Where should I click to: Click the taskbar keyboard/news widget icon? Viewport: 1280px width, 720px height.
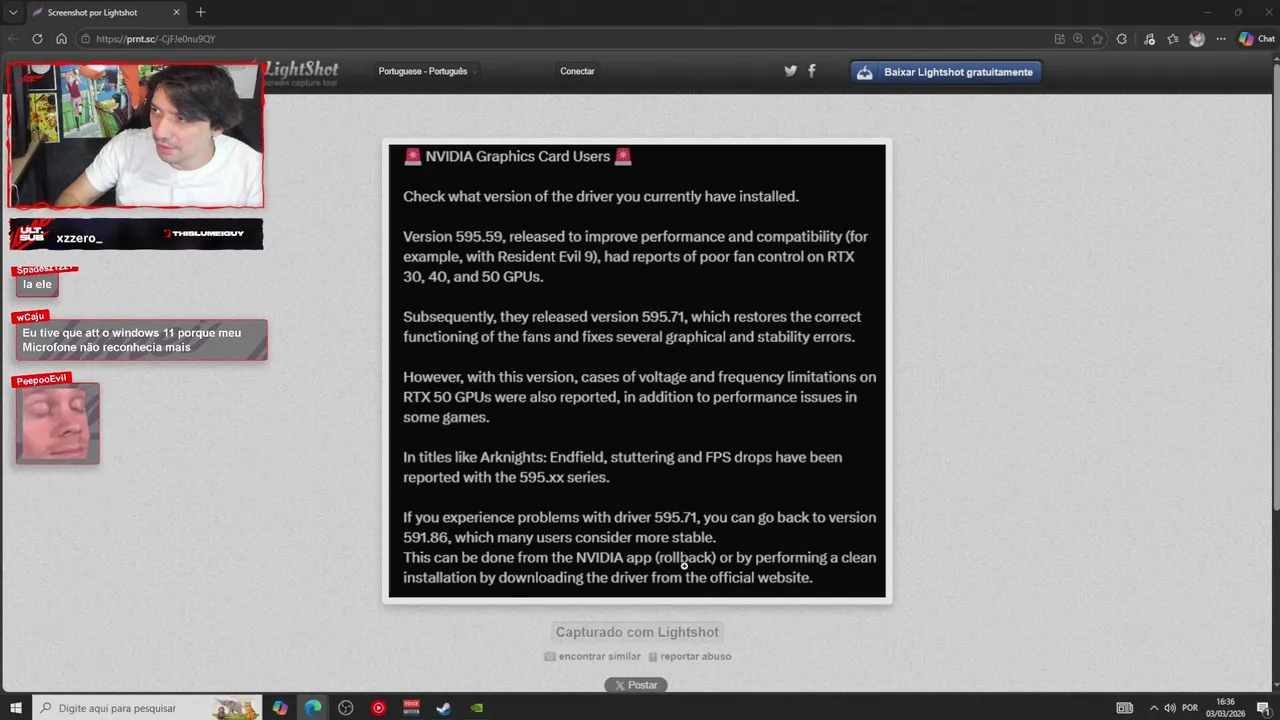1125,708
